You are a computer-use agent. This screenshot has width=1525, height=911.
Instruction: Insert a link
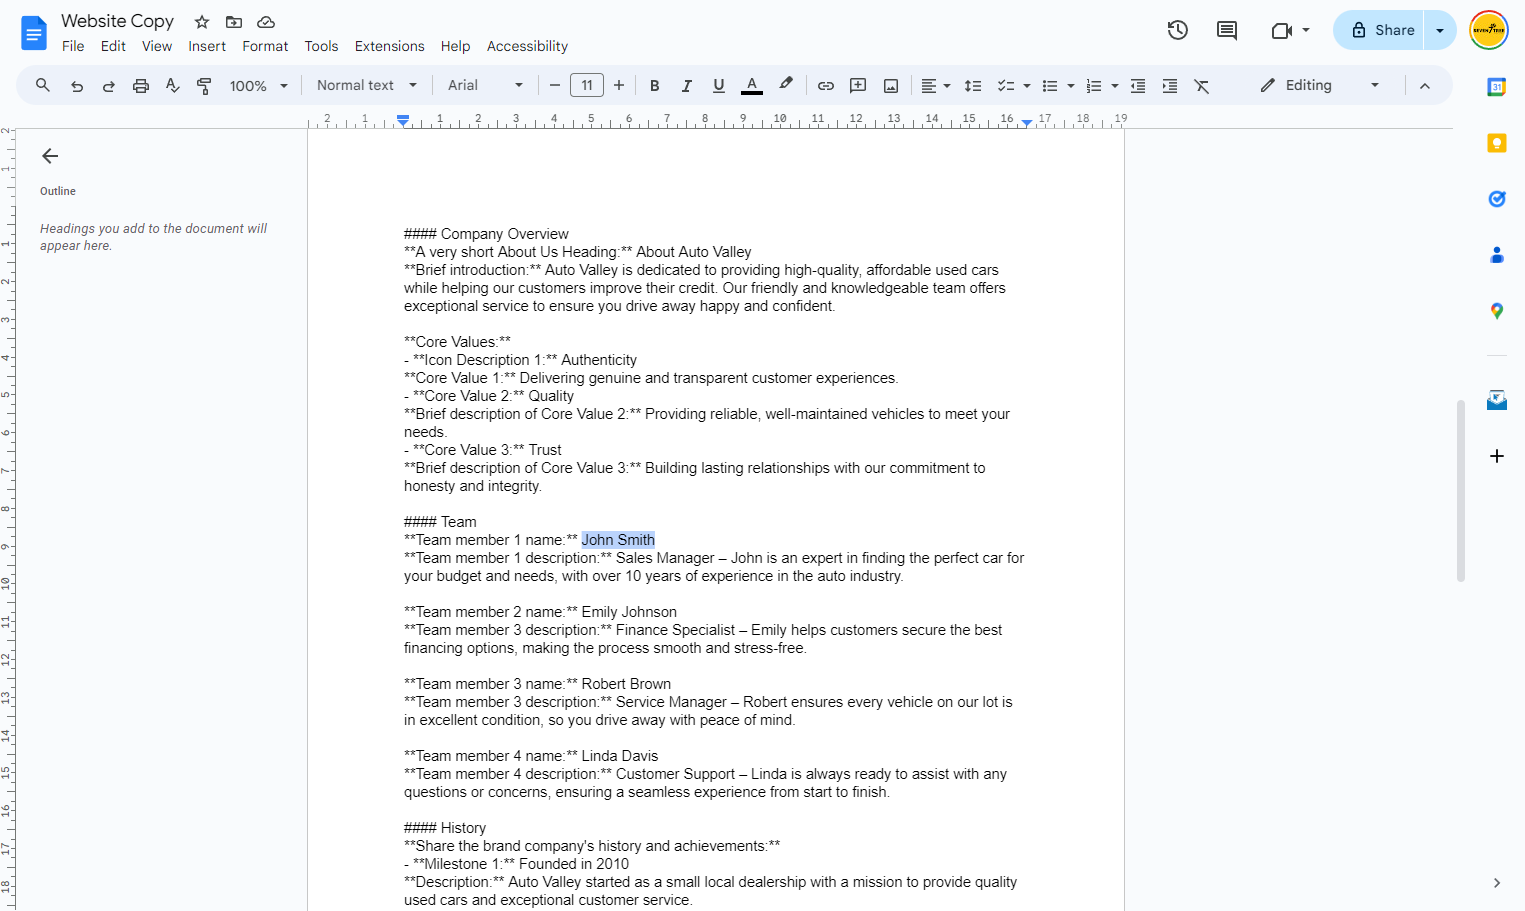click(826, 86)
